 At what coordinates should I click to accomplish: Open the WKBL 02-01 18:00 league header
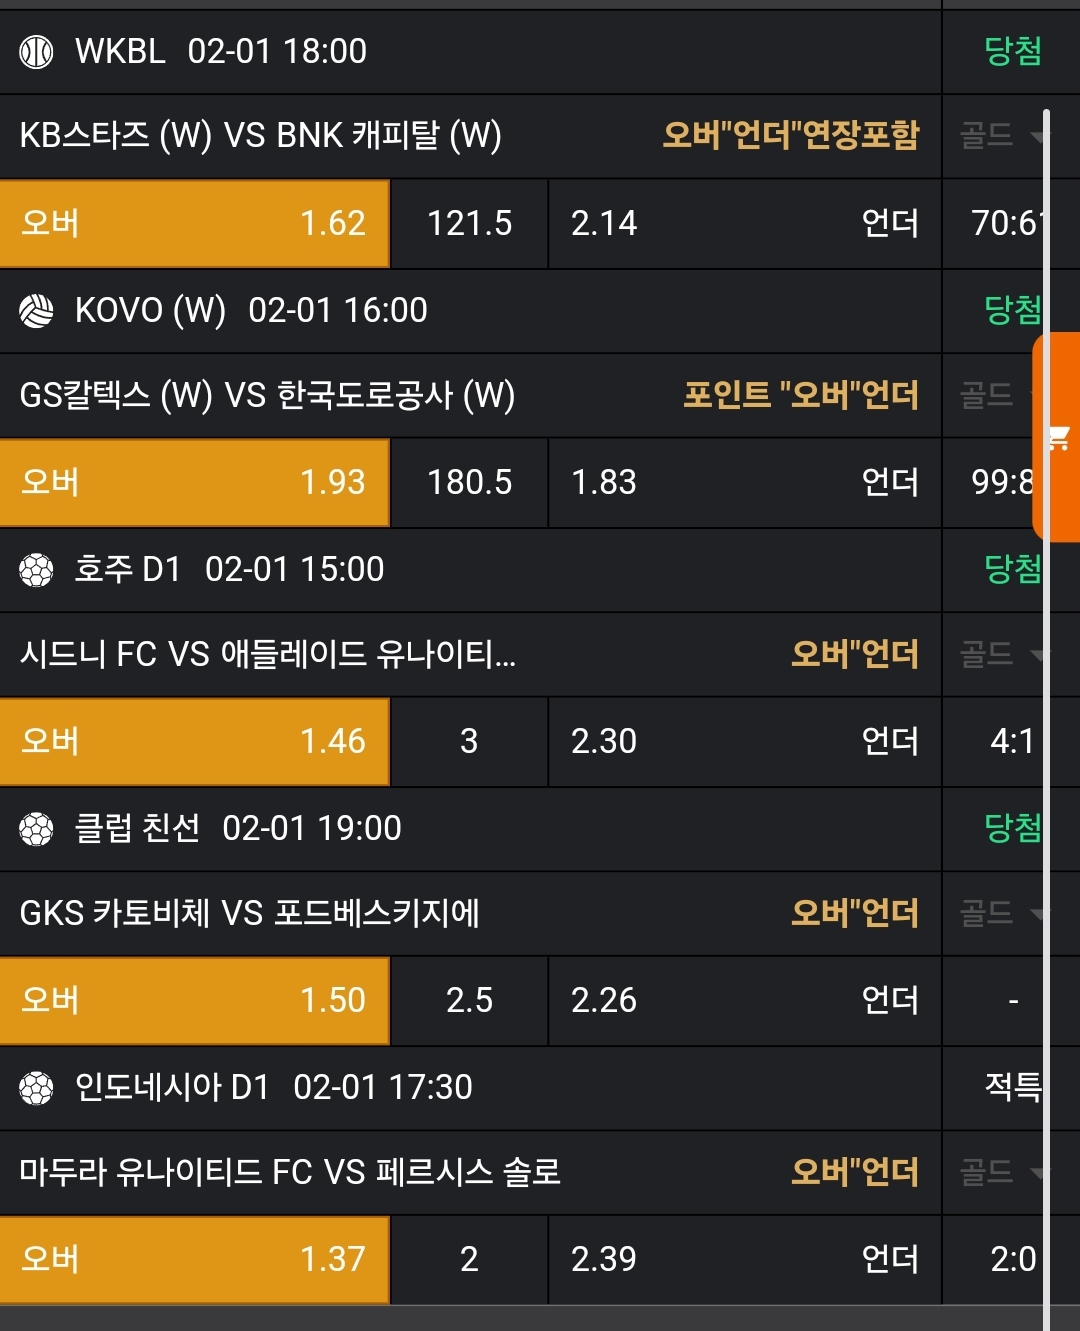[x=220, y=51]
